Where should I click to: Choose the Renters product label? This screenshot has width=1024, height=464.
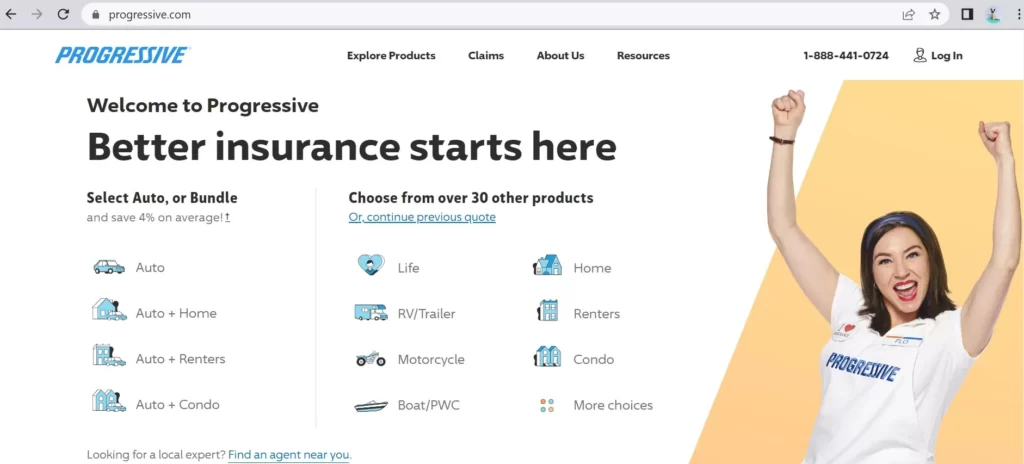[x=597, y=314]
